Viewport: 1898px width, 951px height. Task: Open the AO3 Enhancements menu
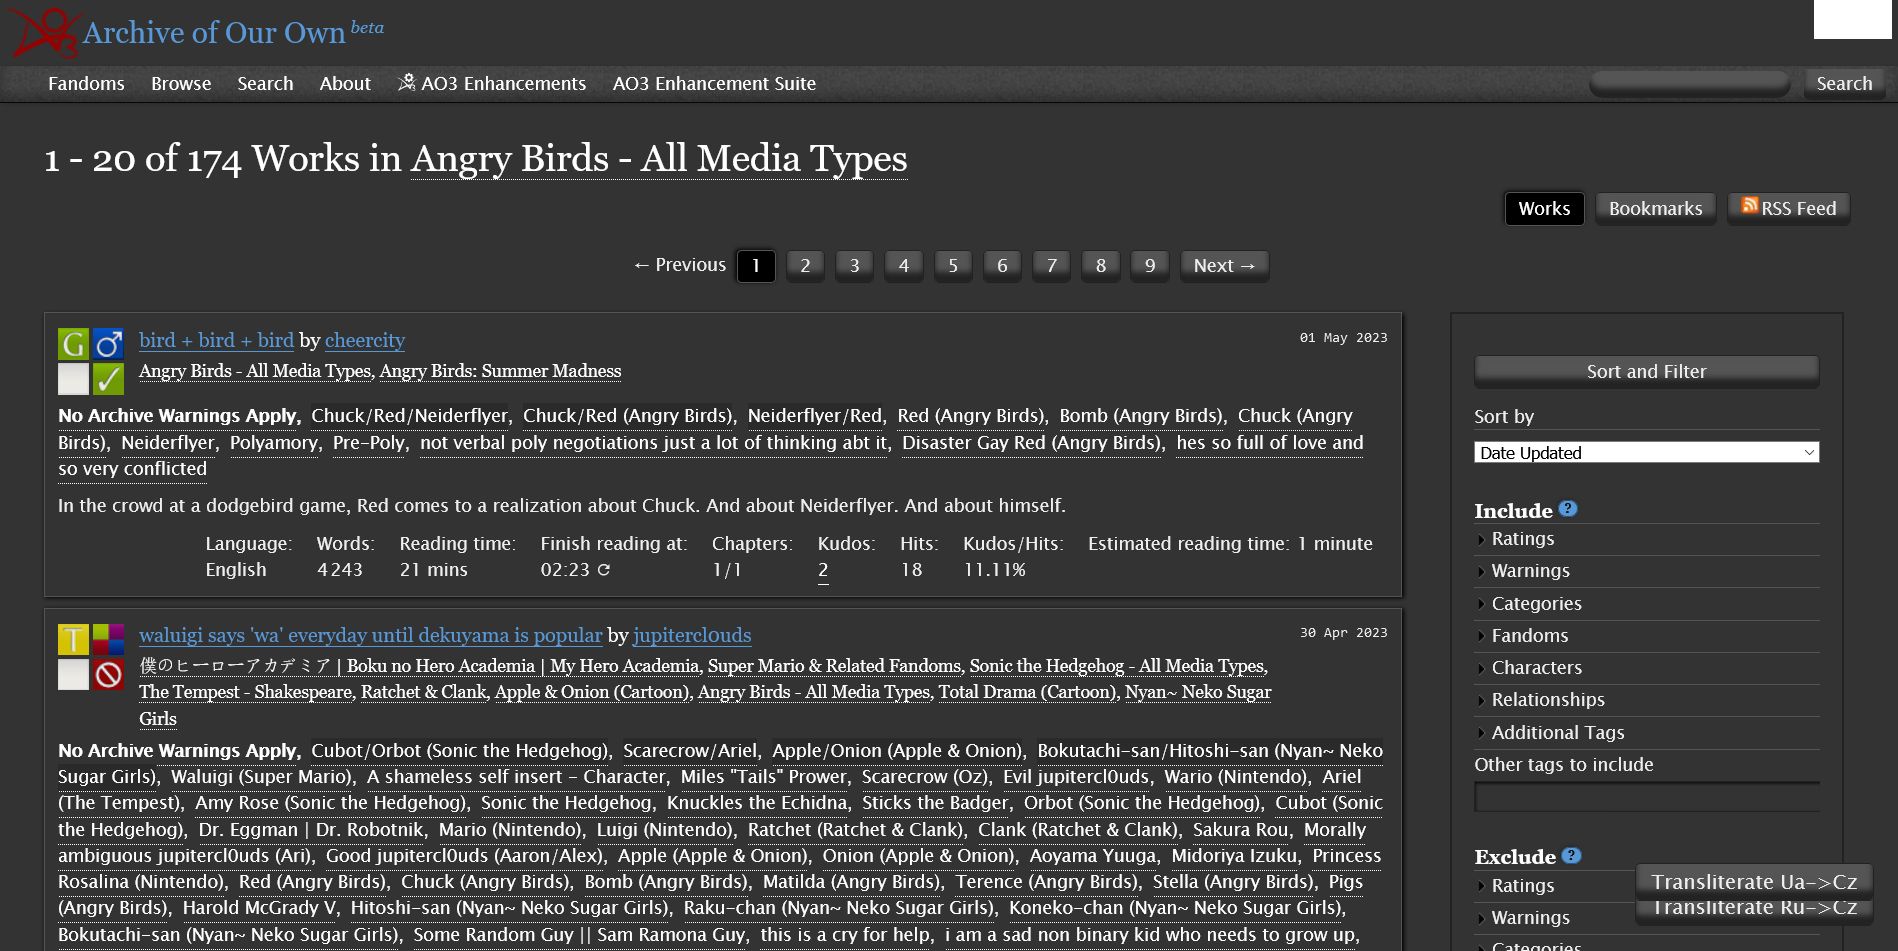492,84
